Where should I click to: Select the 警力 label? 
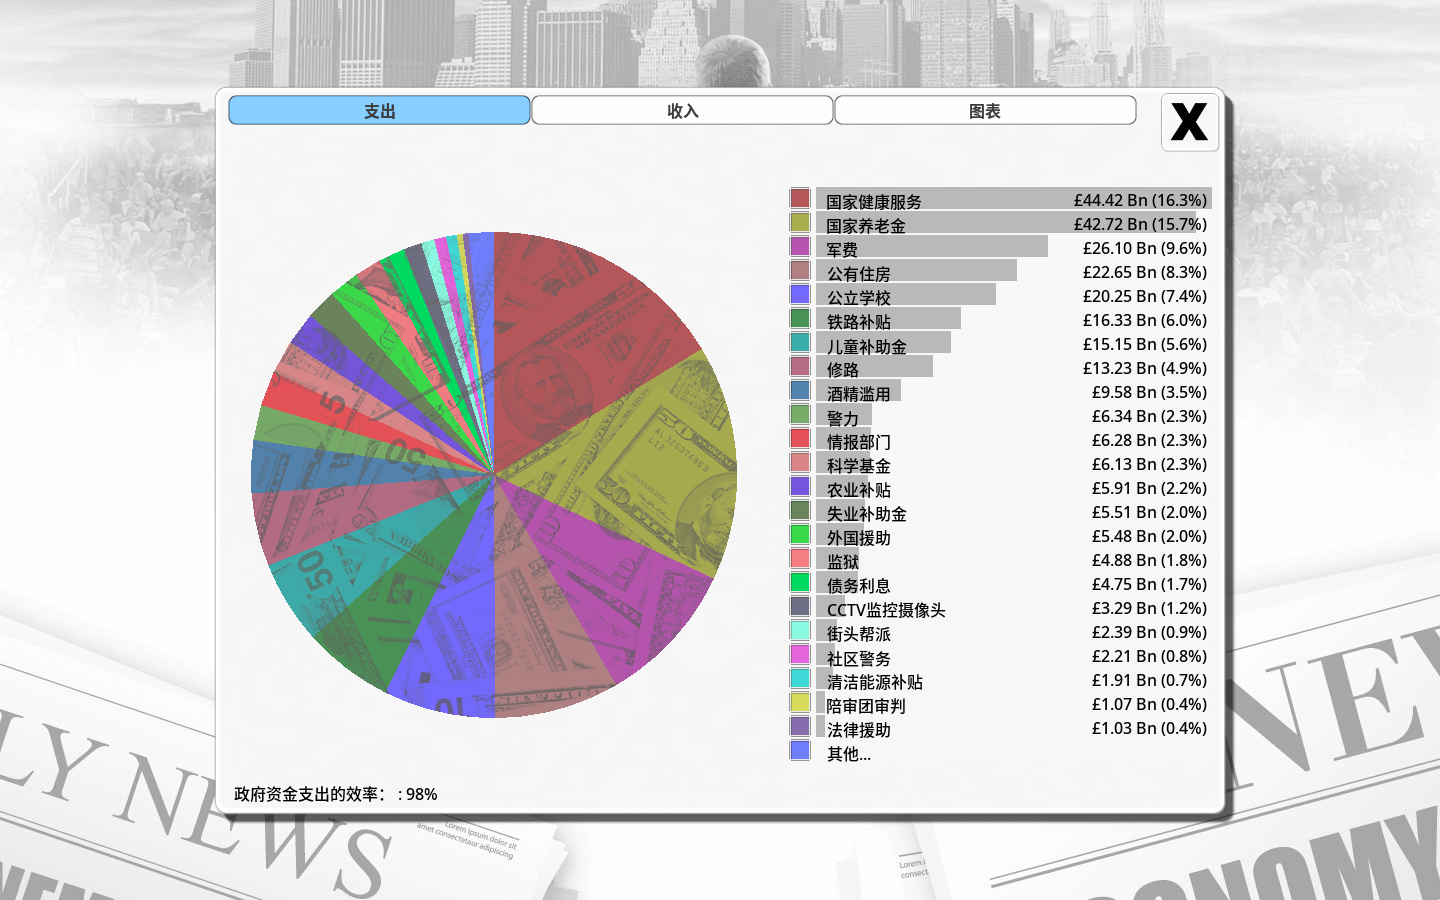point(842,418)
